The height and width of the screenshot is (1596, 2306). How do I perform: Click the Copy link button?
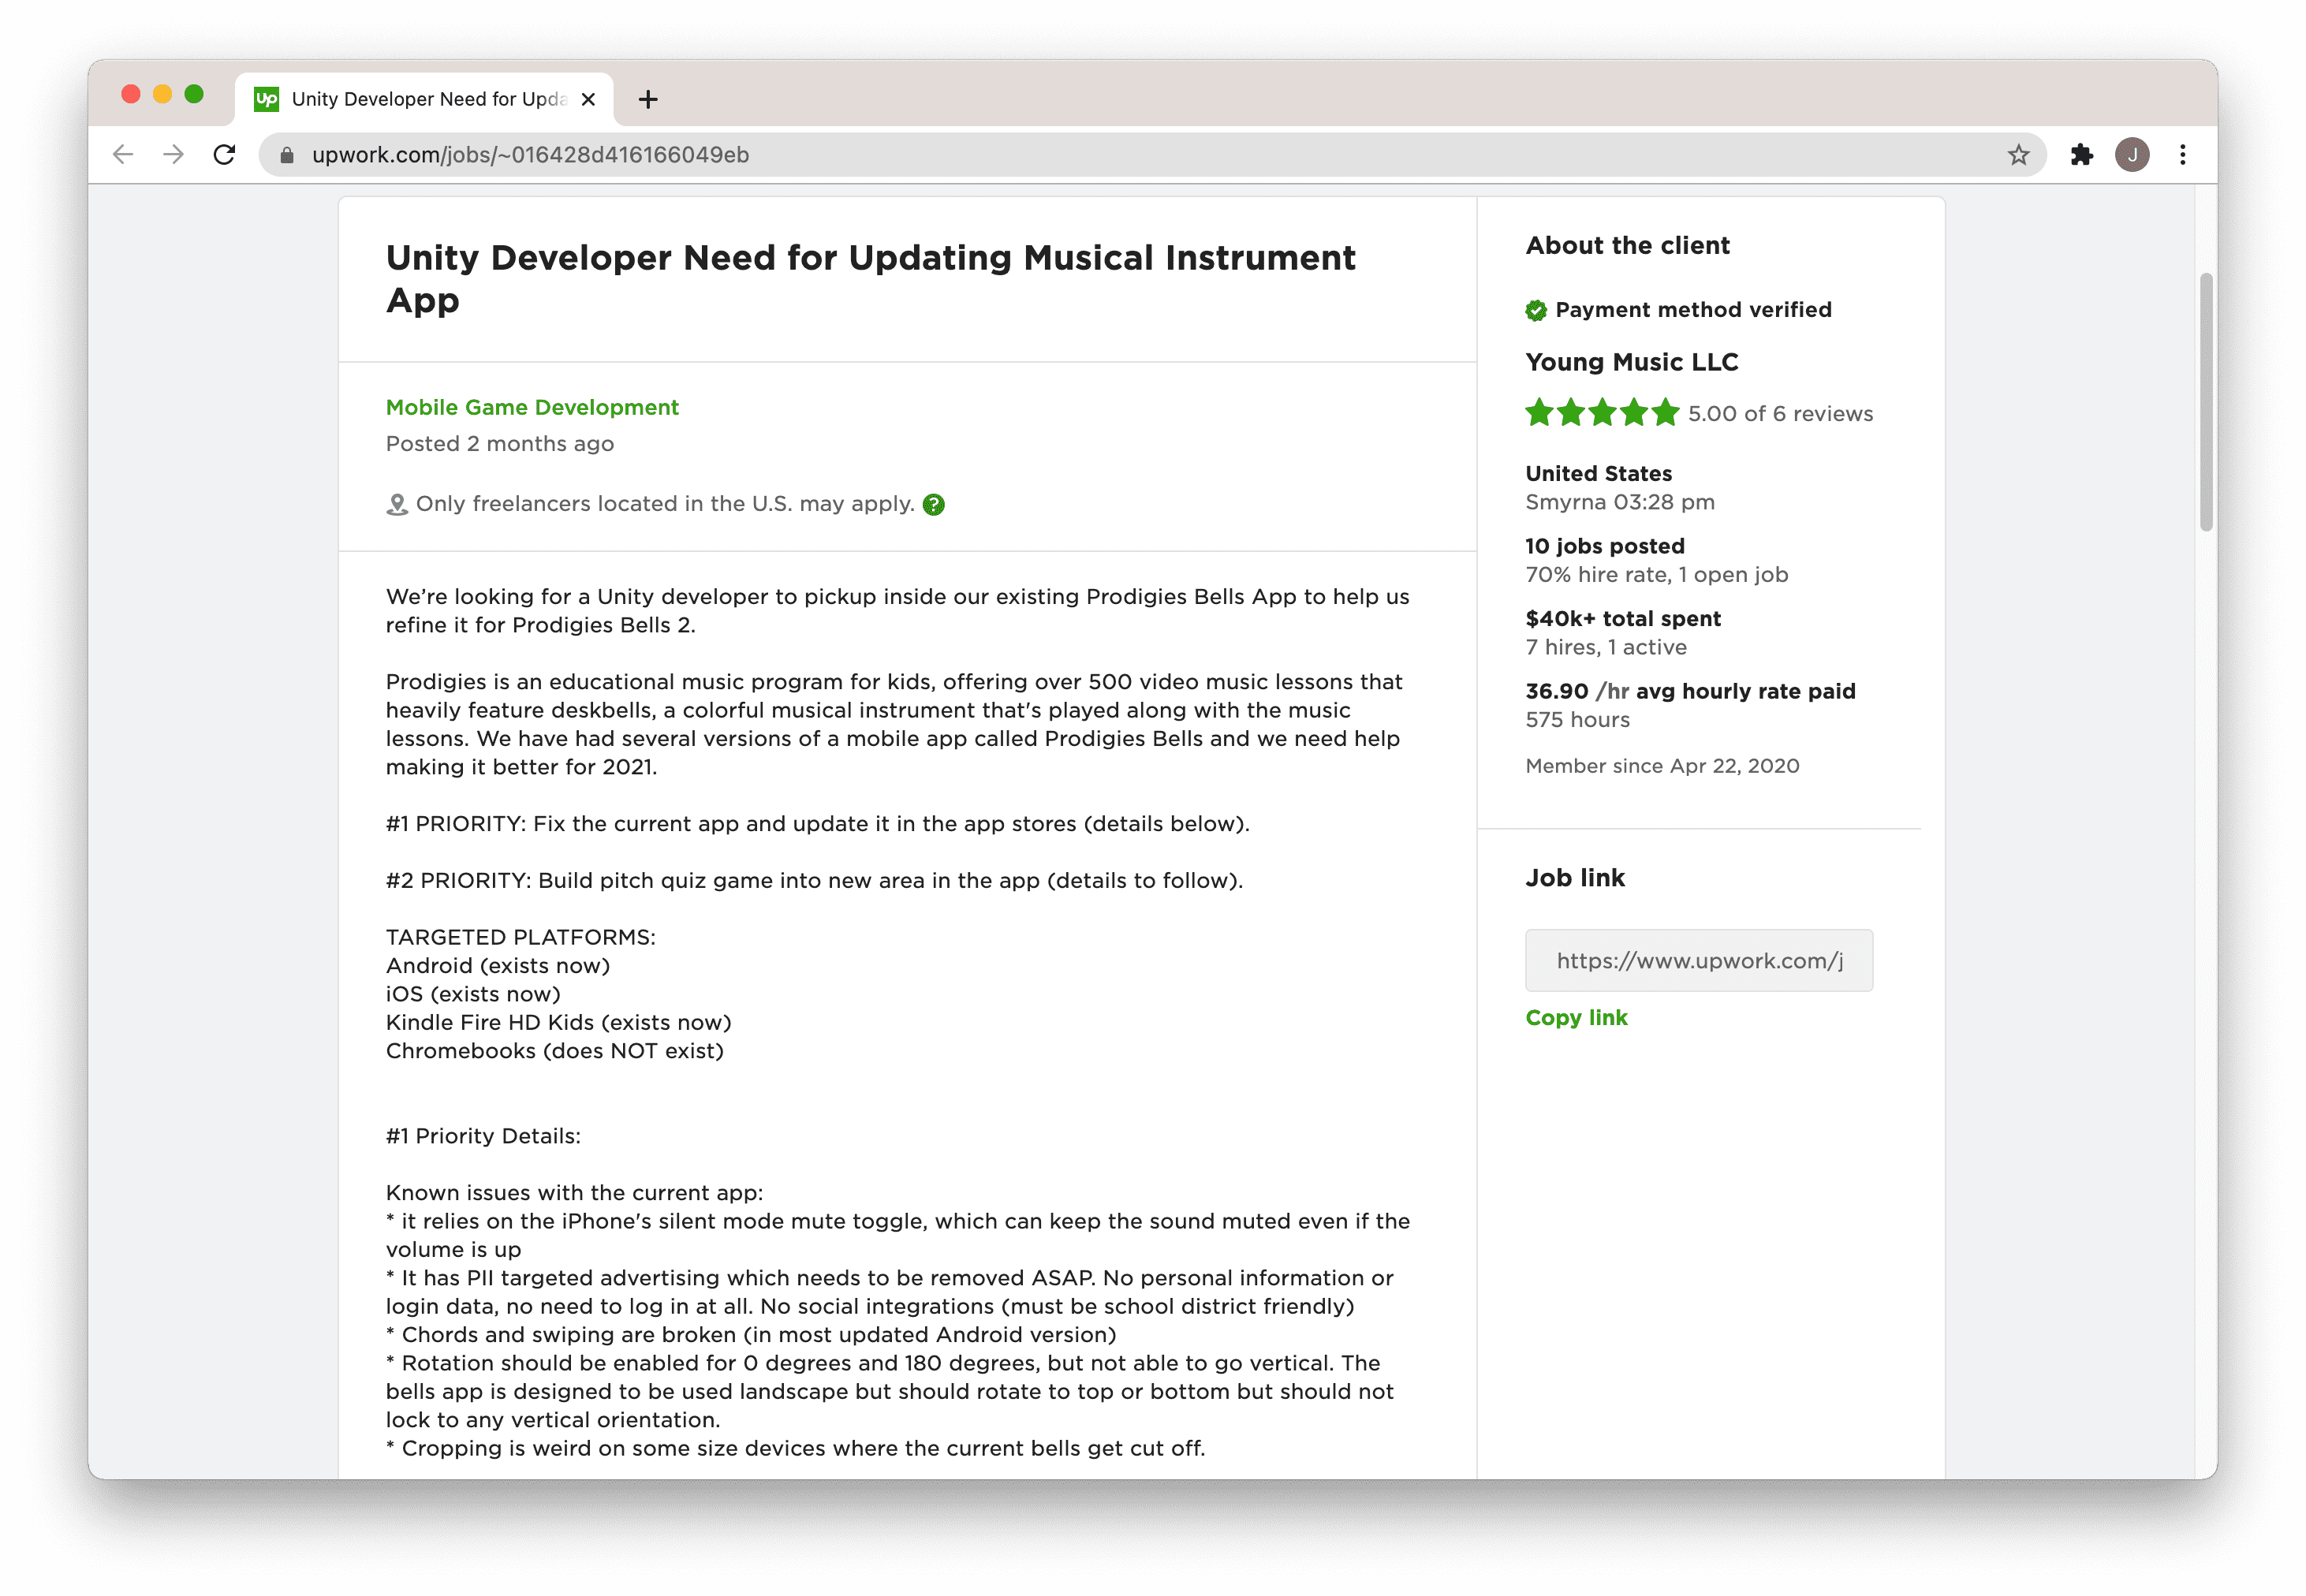1576,1018
